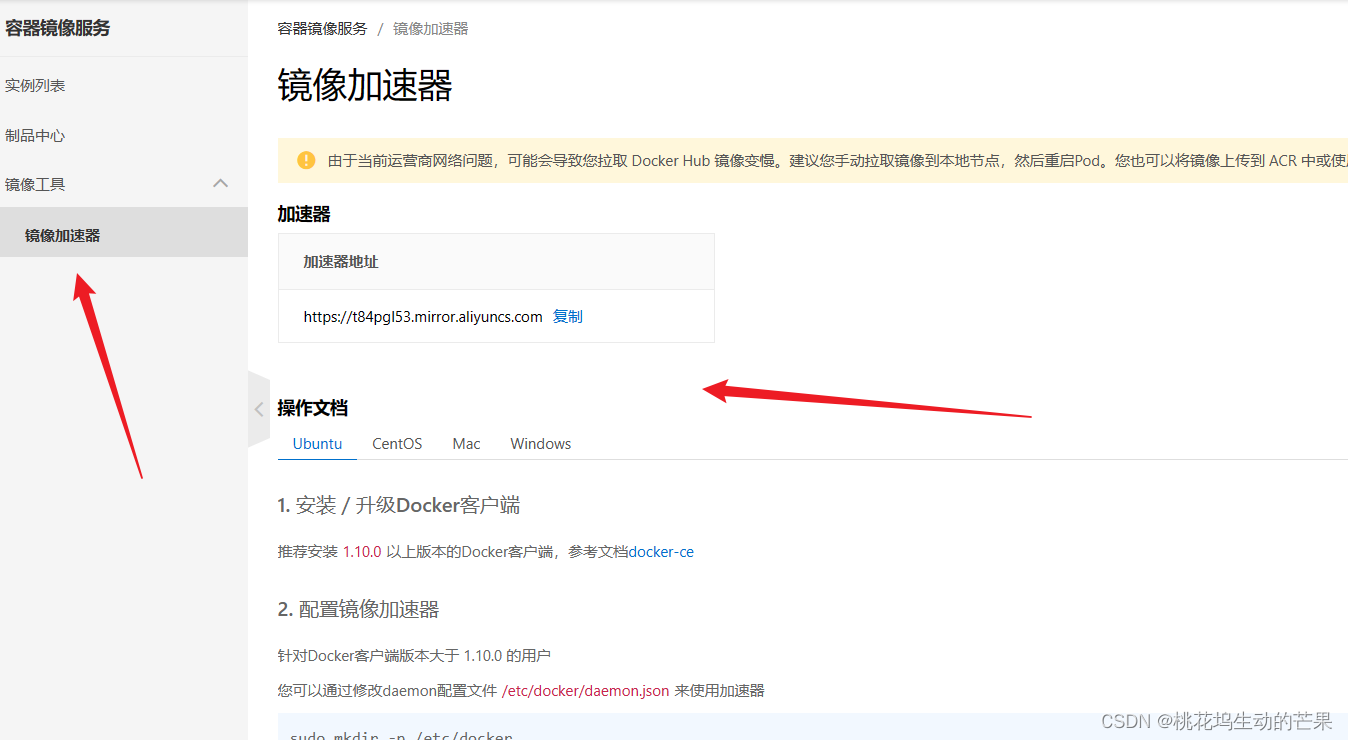Click the 容器镜像服务 sidebar title
Screen dimensions: 1348x740
pos(58,28)
